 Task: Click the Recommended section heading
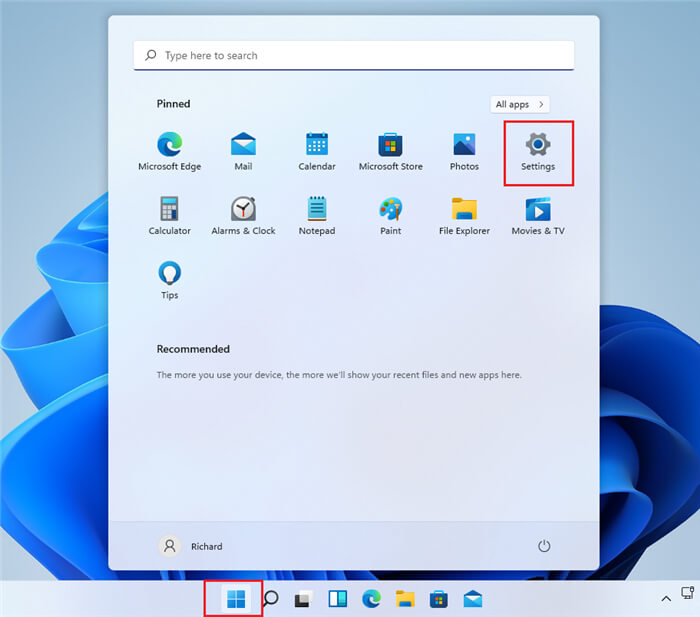(x=193, y=349)
